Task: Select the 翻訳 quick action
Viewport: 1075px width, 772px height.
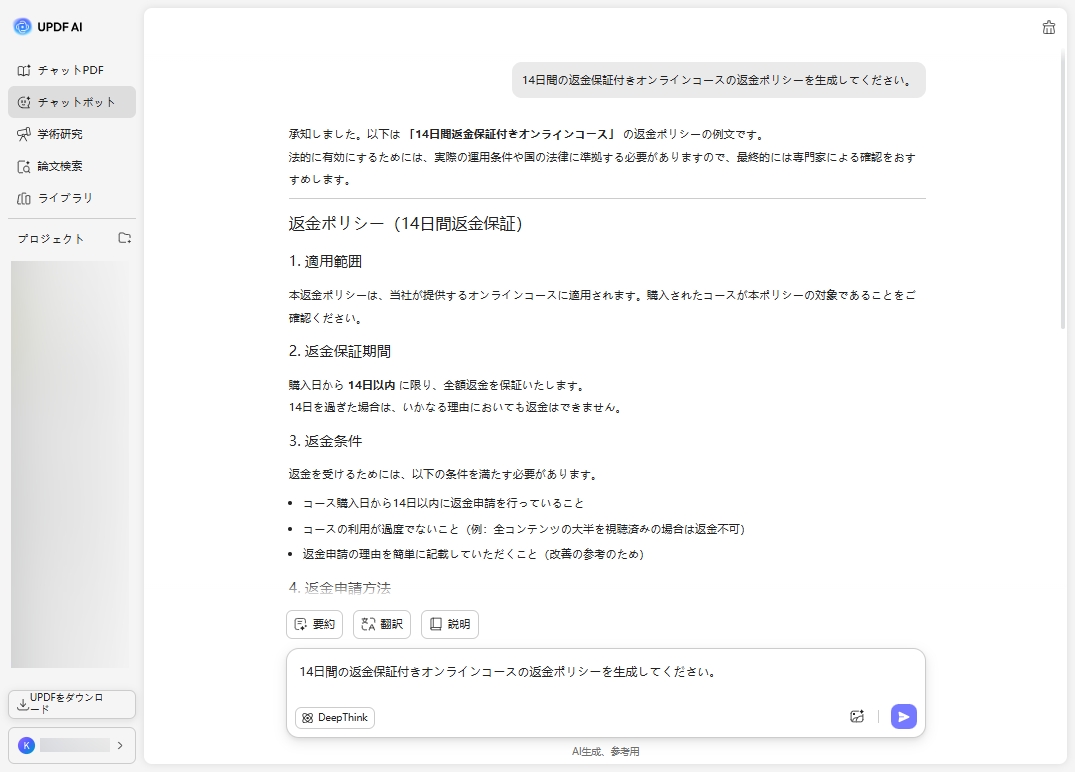Action: tap(381, 624)
